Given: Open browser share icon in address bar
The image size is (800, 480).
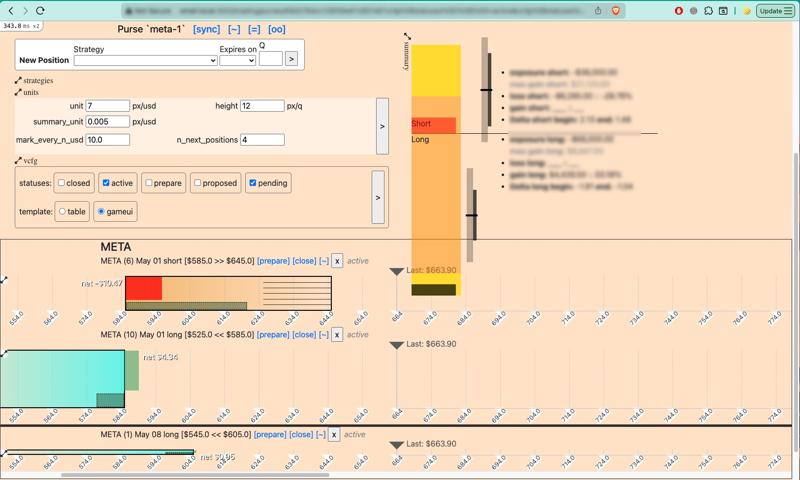Looking at the screenshot, I should click(598, 10).
